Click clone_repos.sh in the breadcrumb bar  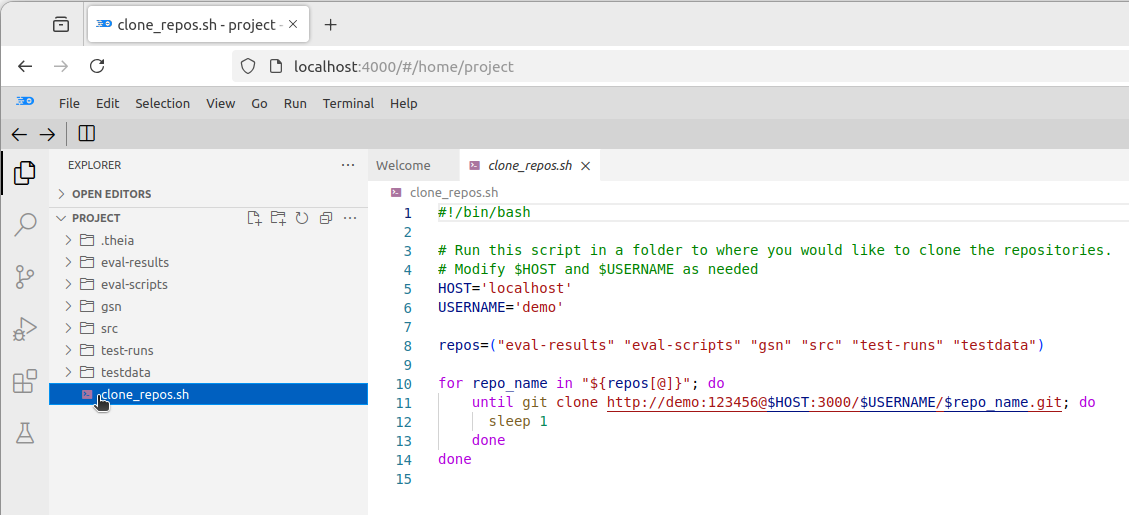click(x=454, y=192)
